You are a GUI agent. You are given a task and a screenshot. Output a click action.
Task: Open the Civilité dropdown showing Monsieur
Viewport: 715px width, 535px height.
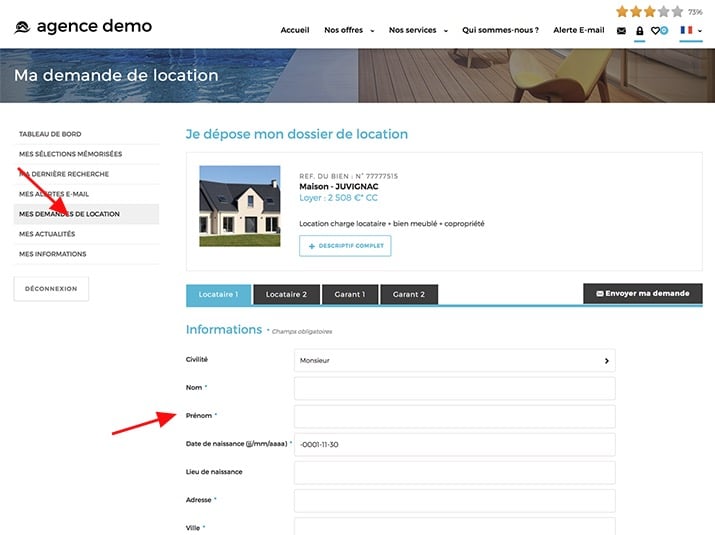pyautogui.click(x=454, y=360)
